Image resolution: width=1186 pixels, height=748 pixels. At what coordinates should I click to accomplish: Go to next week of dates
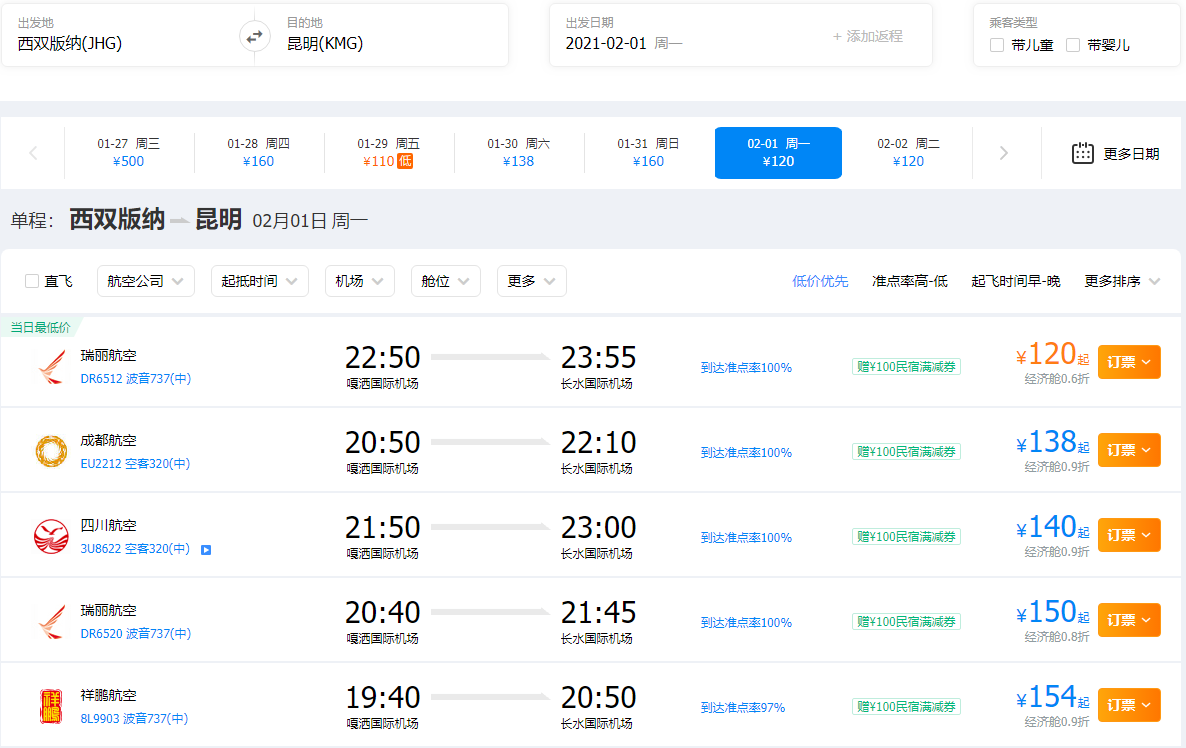coord(1004,154)
